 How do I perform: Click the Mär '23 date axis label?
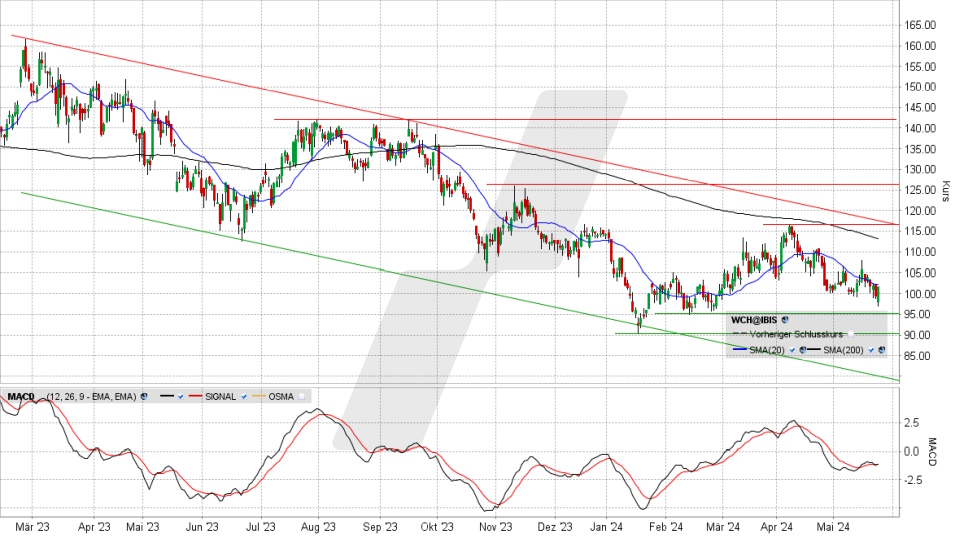[x=32, y=527]
